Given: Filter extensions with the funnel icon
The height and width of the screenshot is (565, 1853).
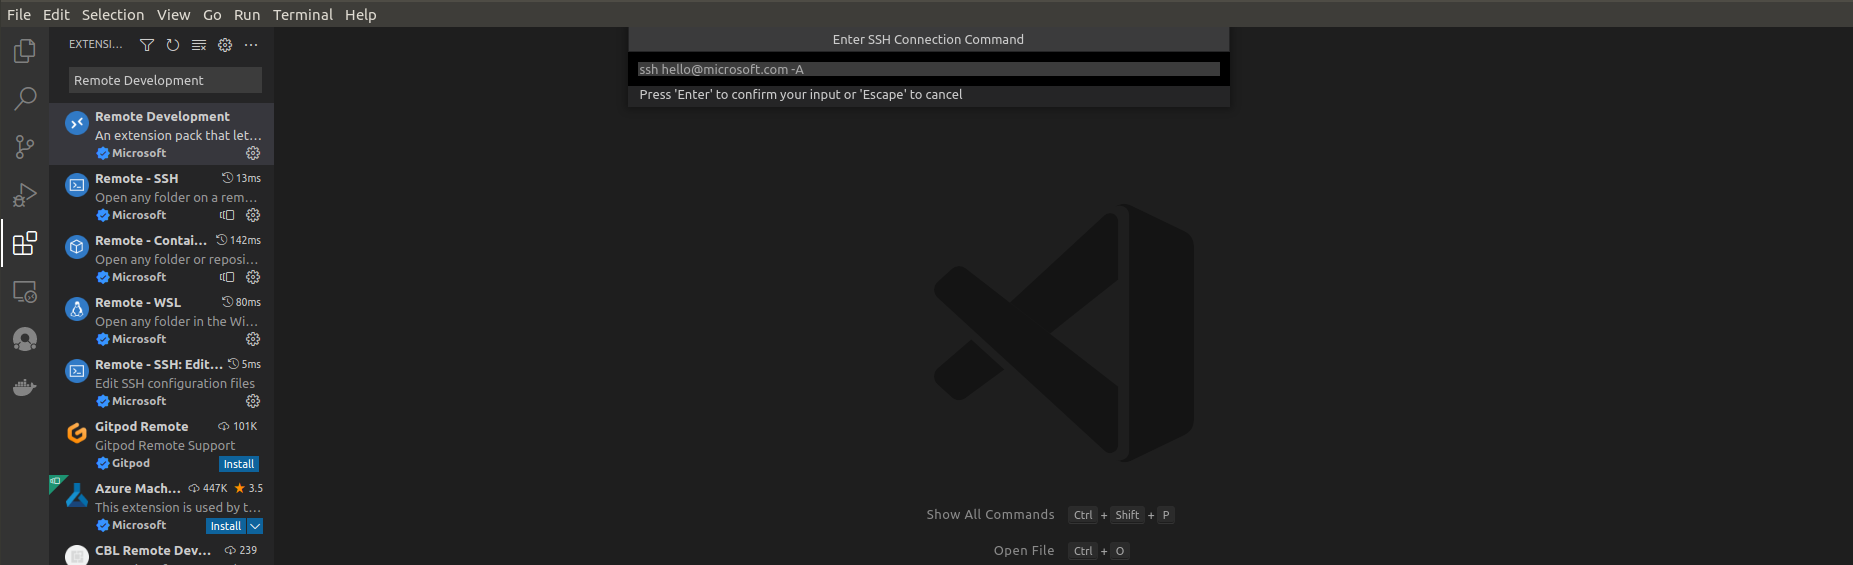Looking at the screenshot, I should click(x=147, y=45).
